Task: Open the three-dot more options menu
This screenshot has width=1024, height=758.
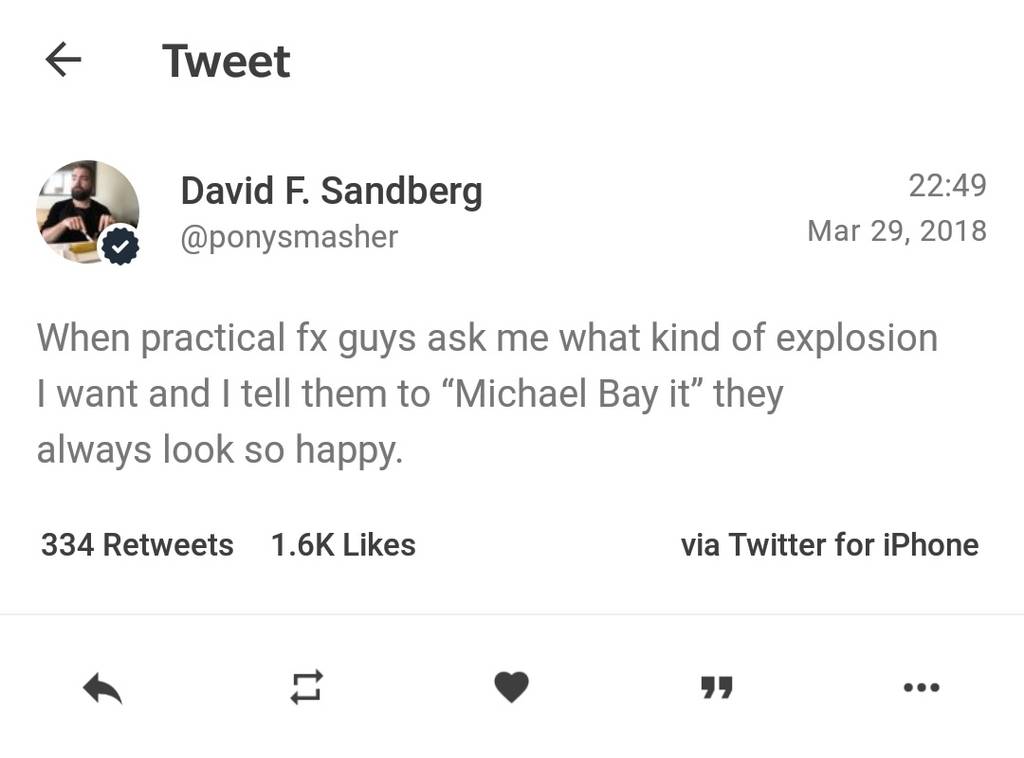Action: [x=920, y=687]
